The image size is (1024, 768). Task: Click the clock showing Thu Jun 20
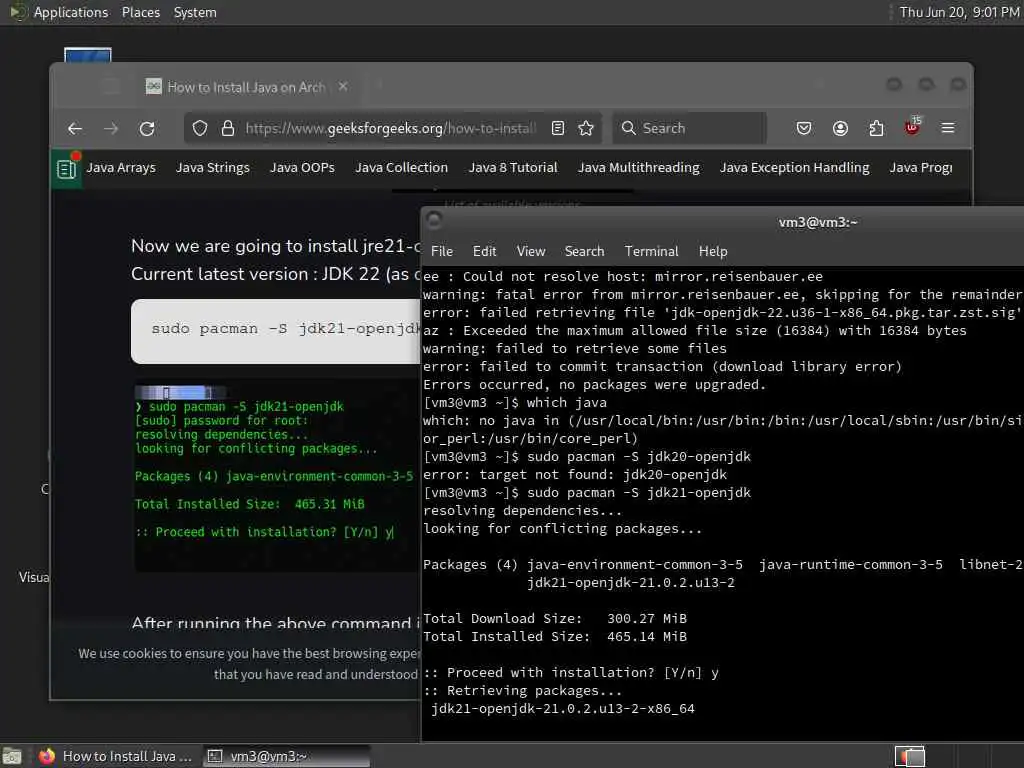coord(959,12)
